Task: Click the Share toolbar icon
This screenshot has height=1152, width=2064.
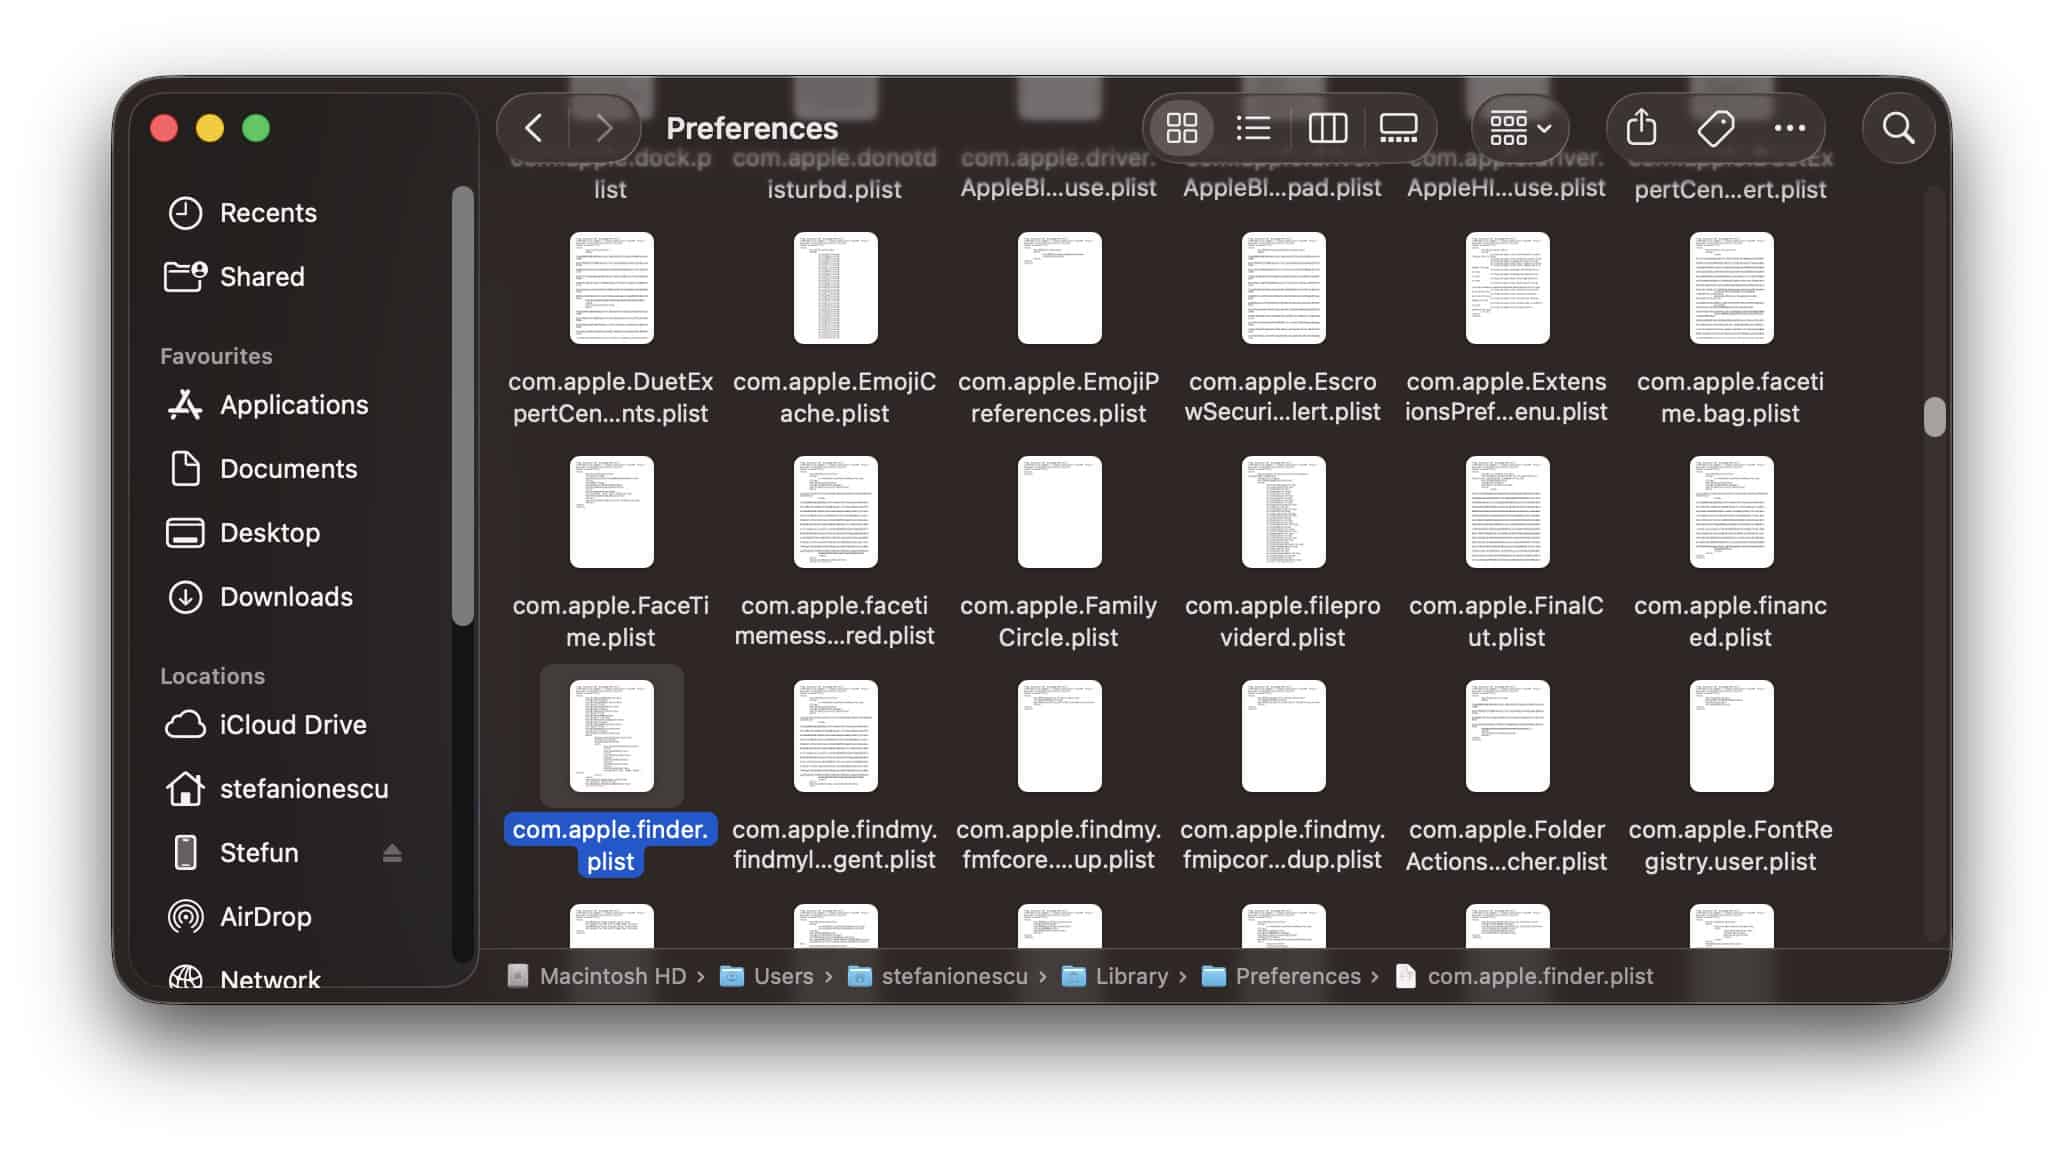Action: pos(1641,128)
